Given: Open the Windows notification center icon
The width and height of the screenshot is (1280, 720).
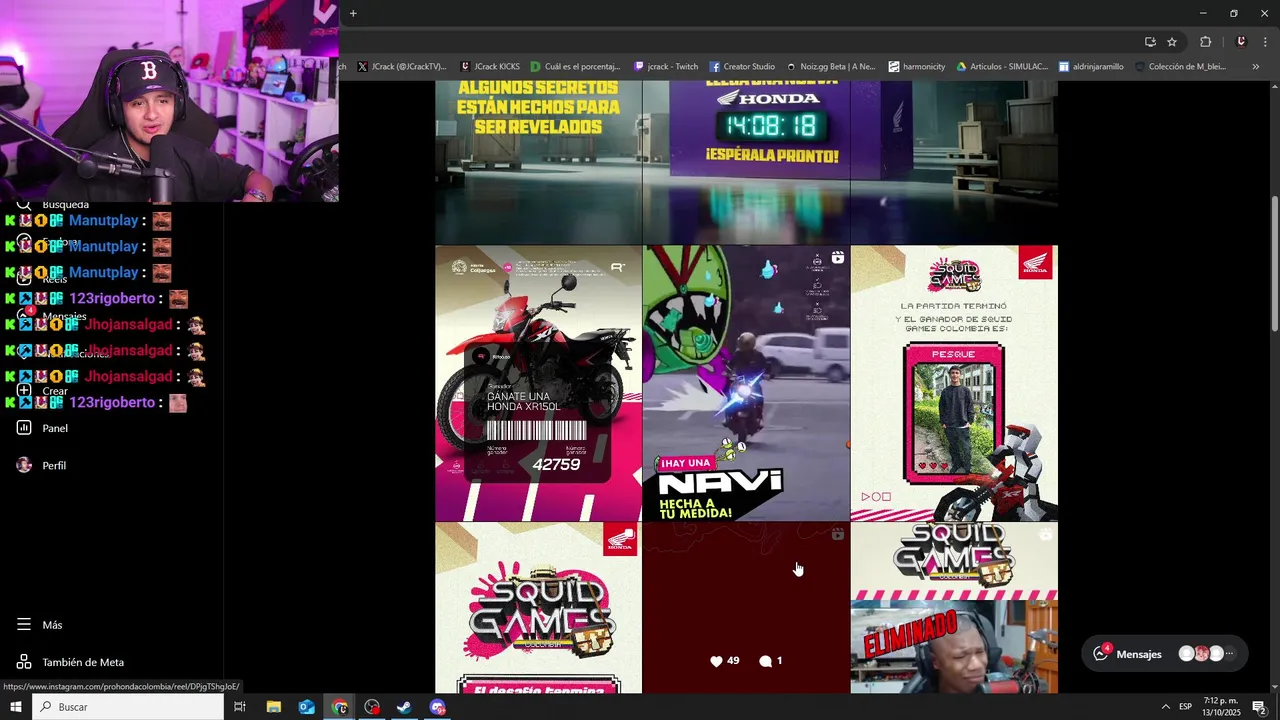Looking at the screenshot, I should 1260,707.
